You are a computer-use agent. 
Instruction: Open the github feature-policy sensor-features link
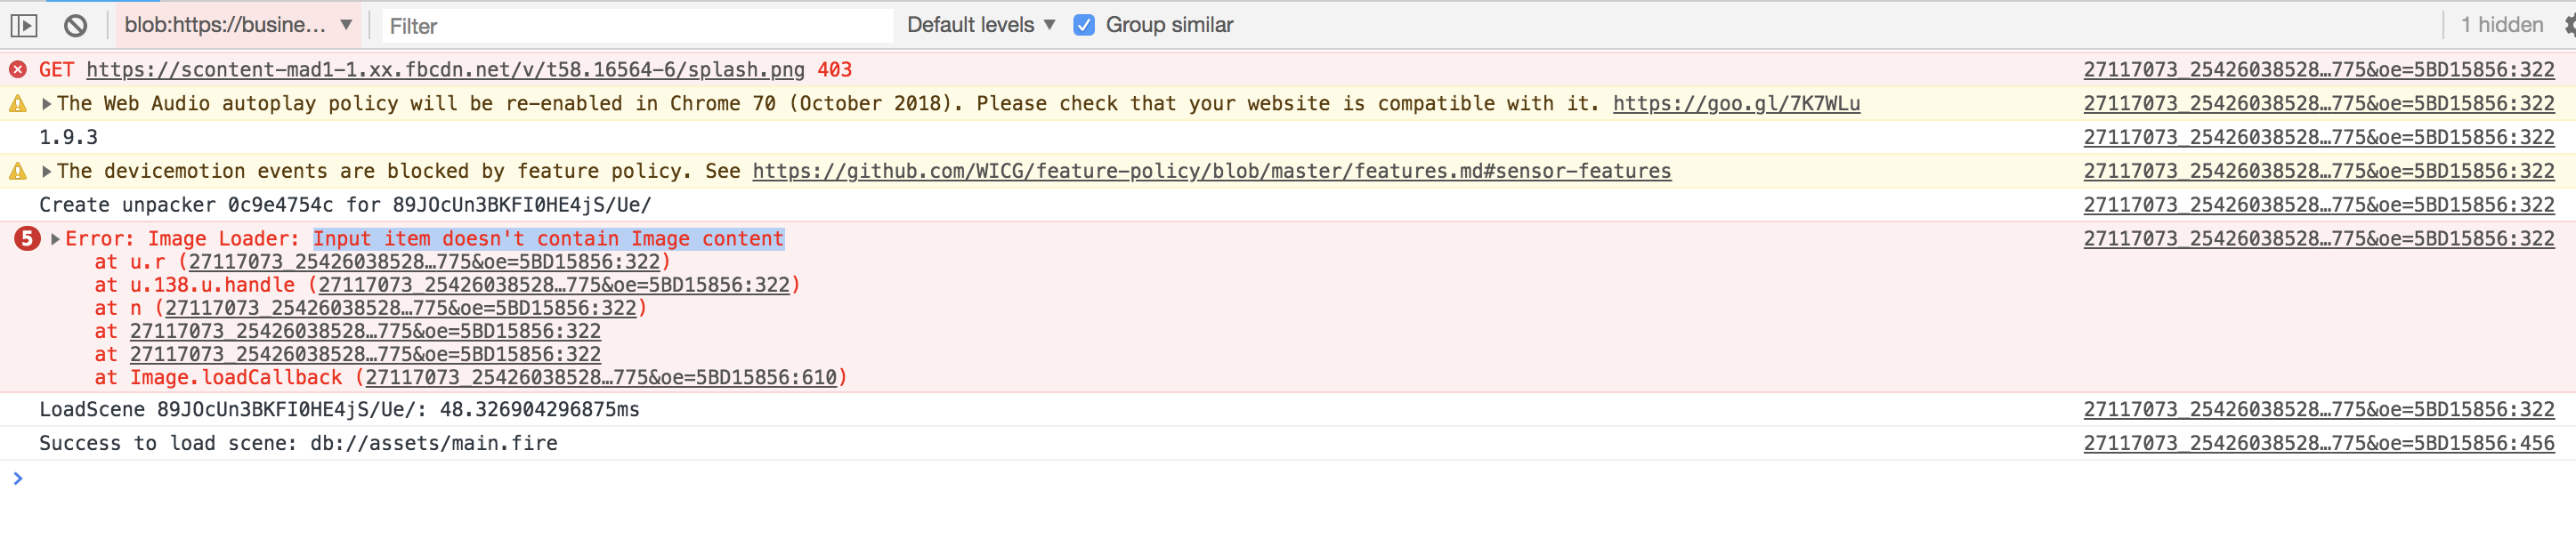[x=1211, y=171]
